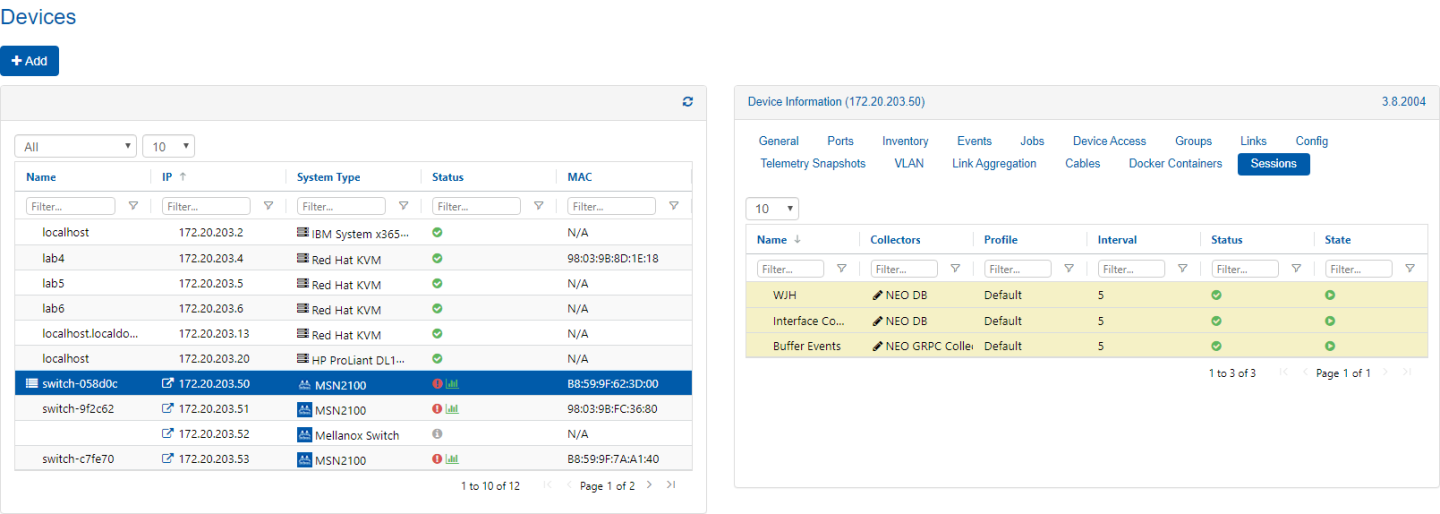Viewport: 1440px width, 514px height.
Task: Switch to the Ports tab
Action: coord(840,141)
